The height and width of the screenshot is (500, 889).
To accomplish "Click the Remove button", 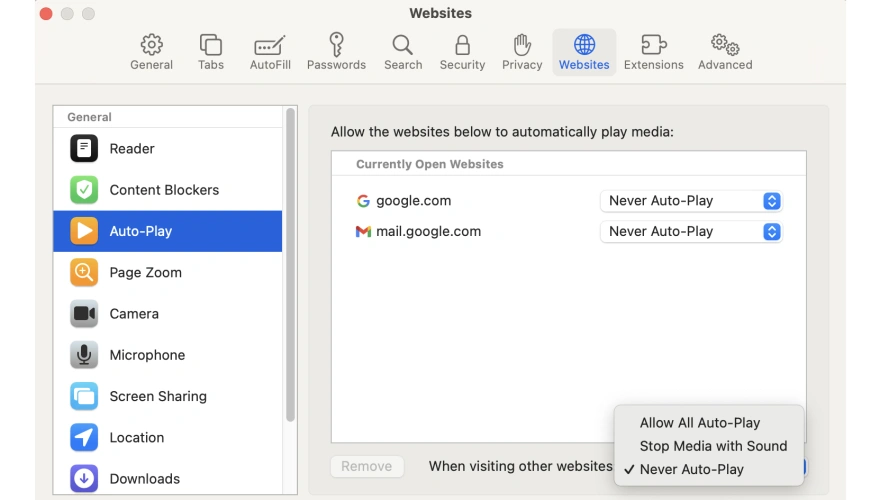I will 367,466.
